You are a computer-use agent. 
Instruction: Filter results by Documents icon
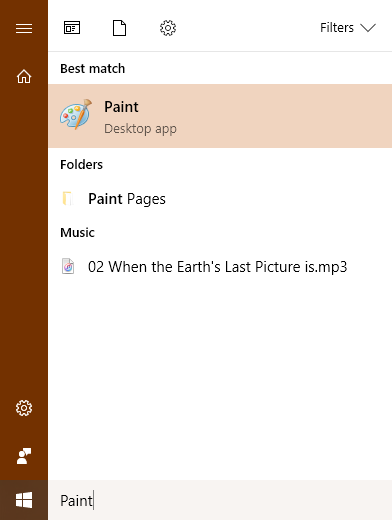[x=119, y=28]
